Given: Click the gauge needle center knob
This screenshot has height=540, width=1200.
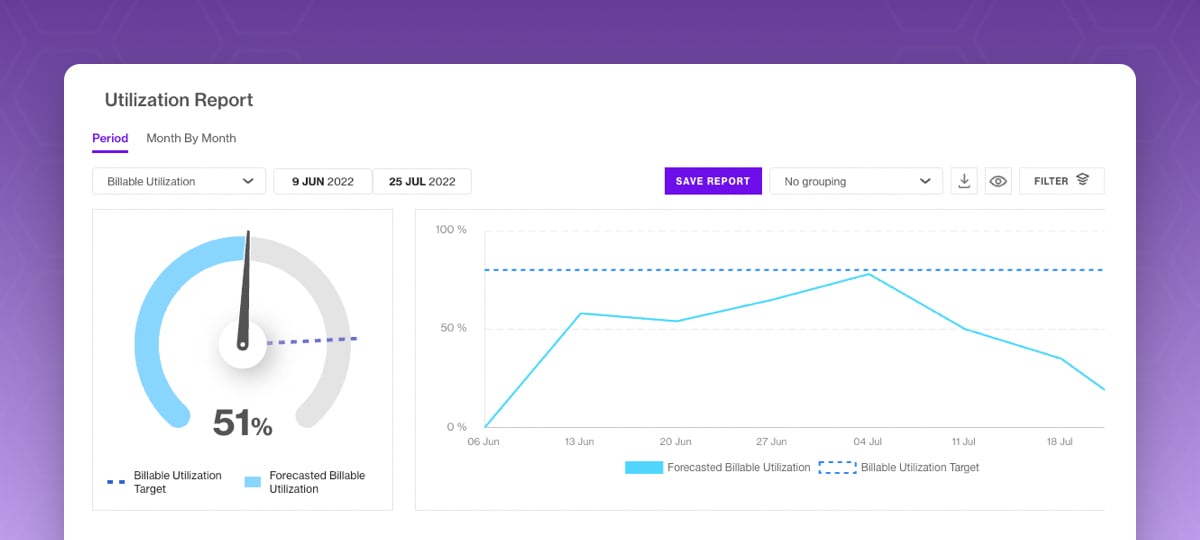Looking at the screenshot, I should tap(242, 345).
